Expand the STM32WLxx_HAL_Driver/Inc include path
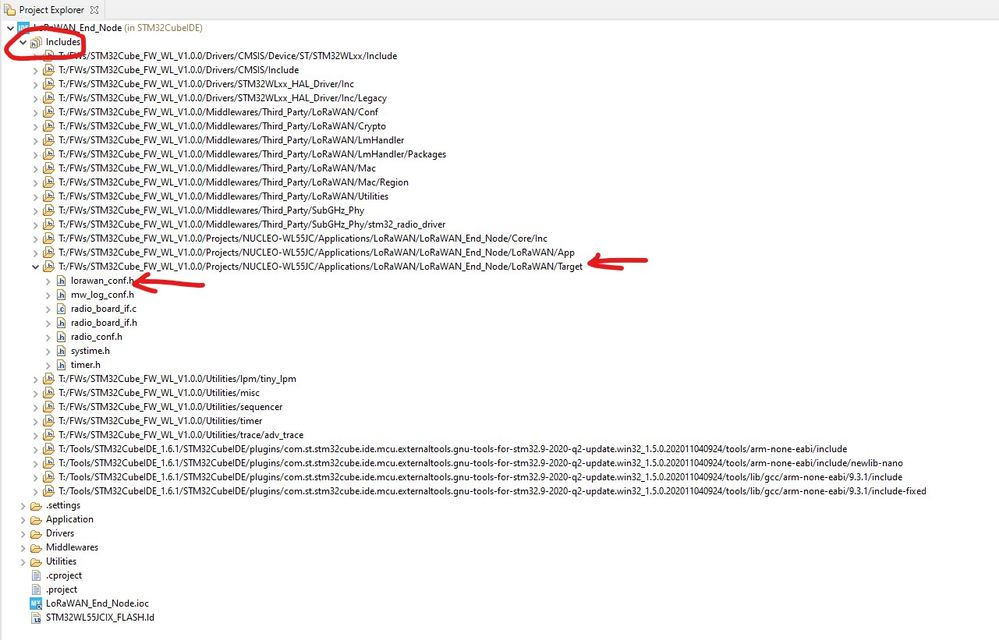This screenshot has width=999, height=640. 36,84
